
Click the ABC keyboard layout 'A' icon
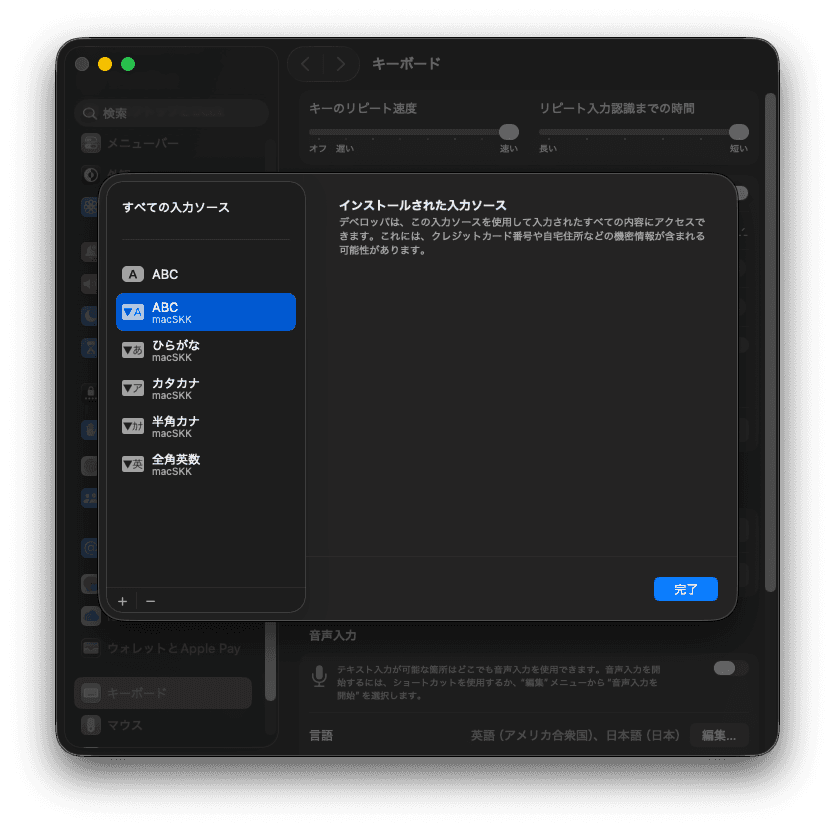coord(133,274)
